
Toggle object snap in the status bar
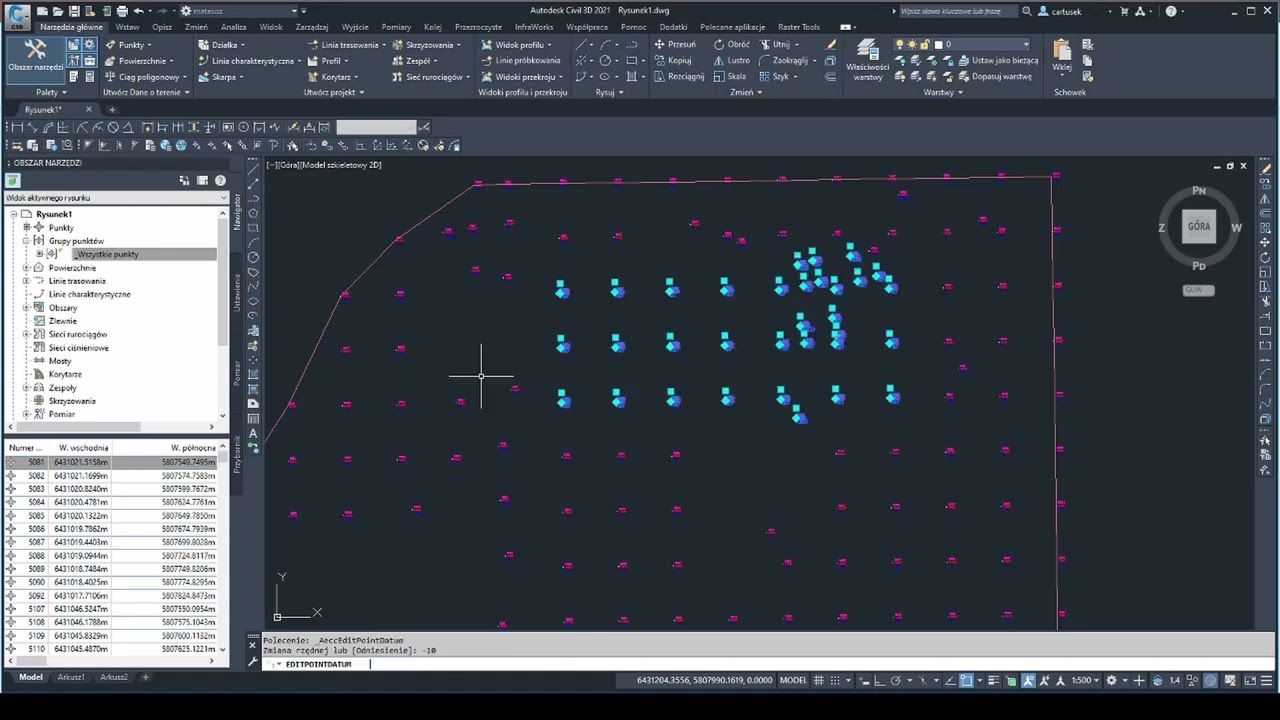click(x=966, y=680)
